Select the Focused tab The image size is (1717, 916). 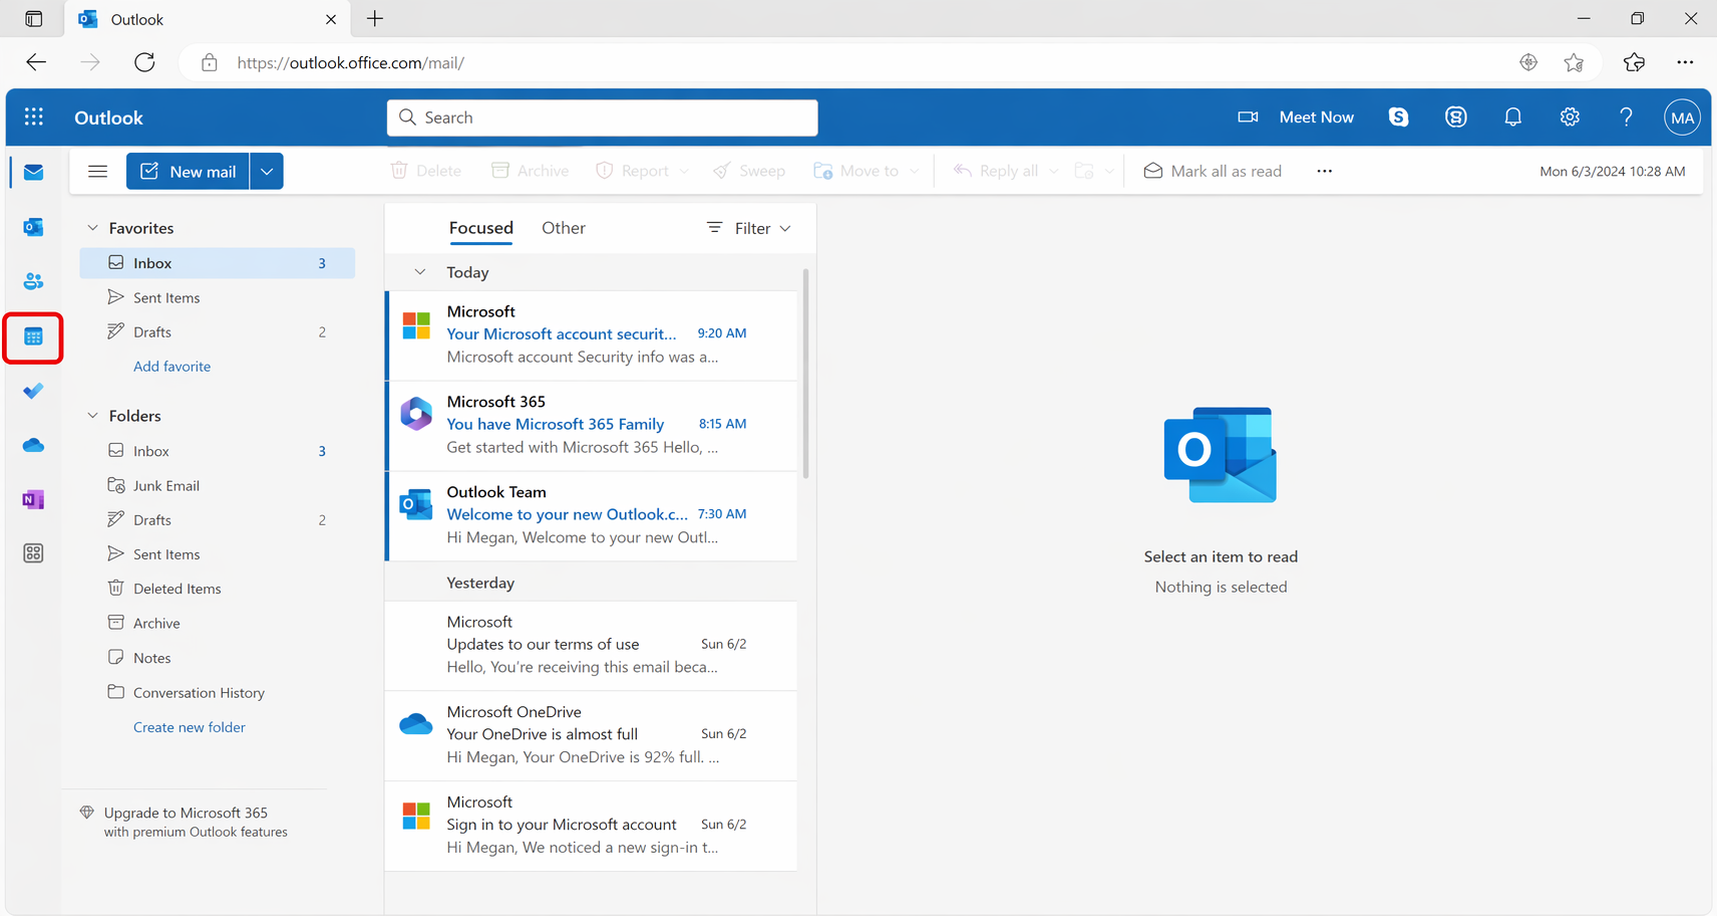click(x=481, y=228)
